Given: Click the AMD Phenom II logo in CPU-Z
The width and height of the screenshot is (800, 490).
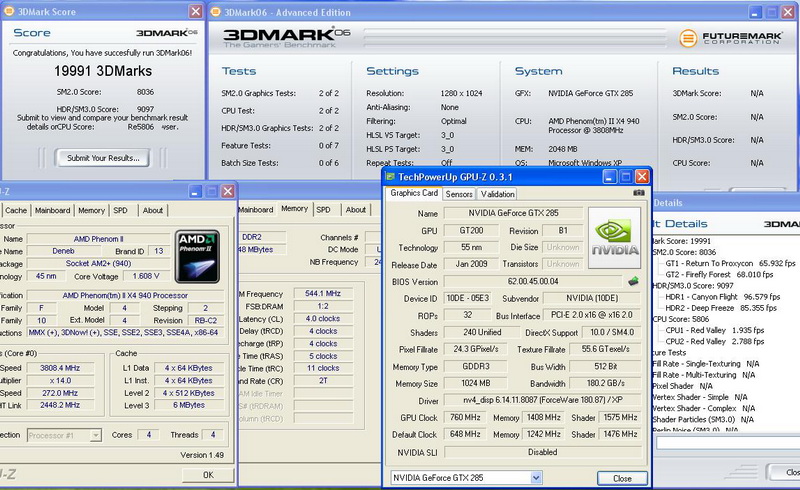Looking at the screenshot, I should (197, 256).
